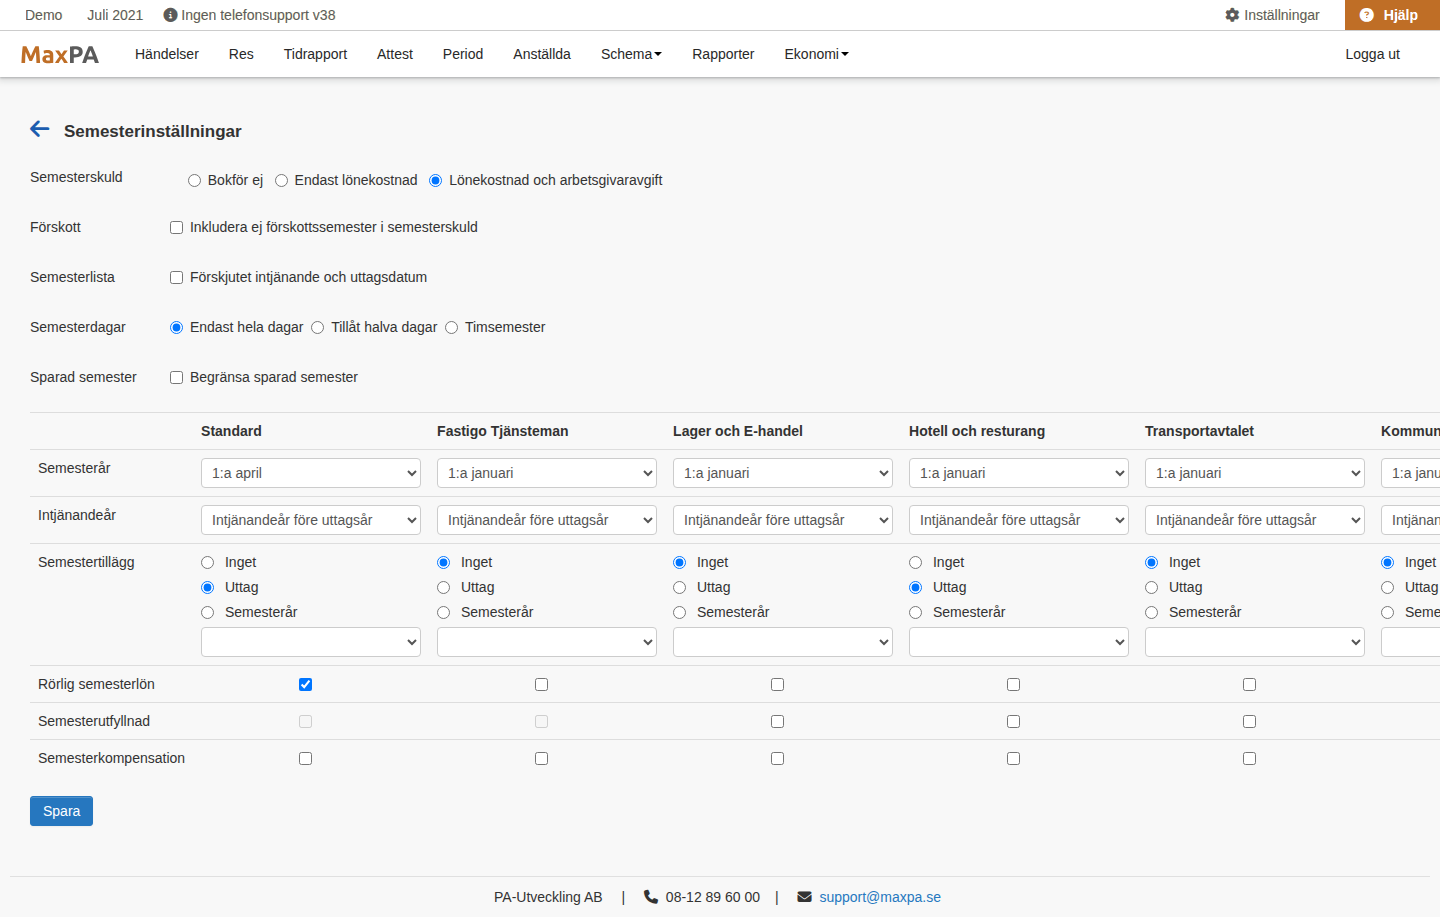Select Uttag radio under Transportavtalet
The height and width of the screenshot is (917, 1440).
click(1152, 588)
